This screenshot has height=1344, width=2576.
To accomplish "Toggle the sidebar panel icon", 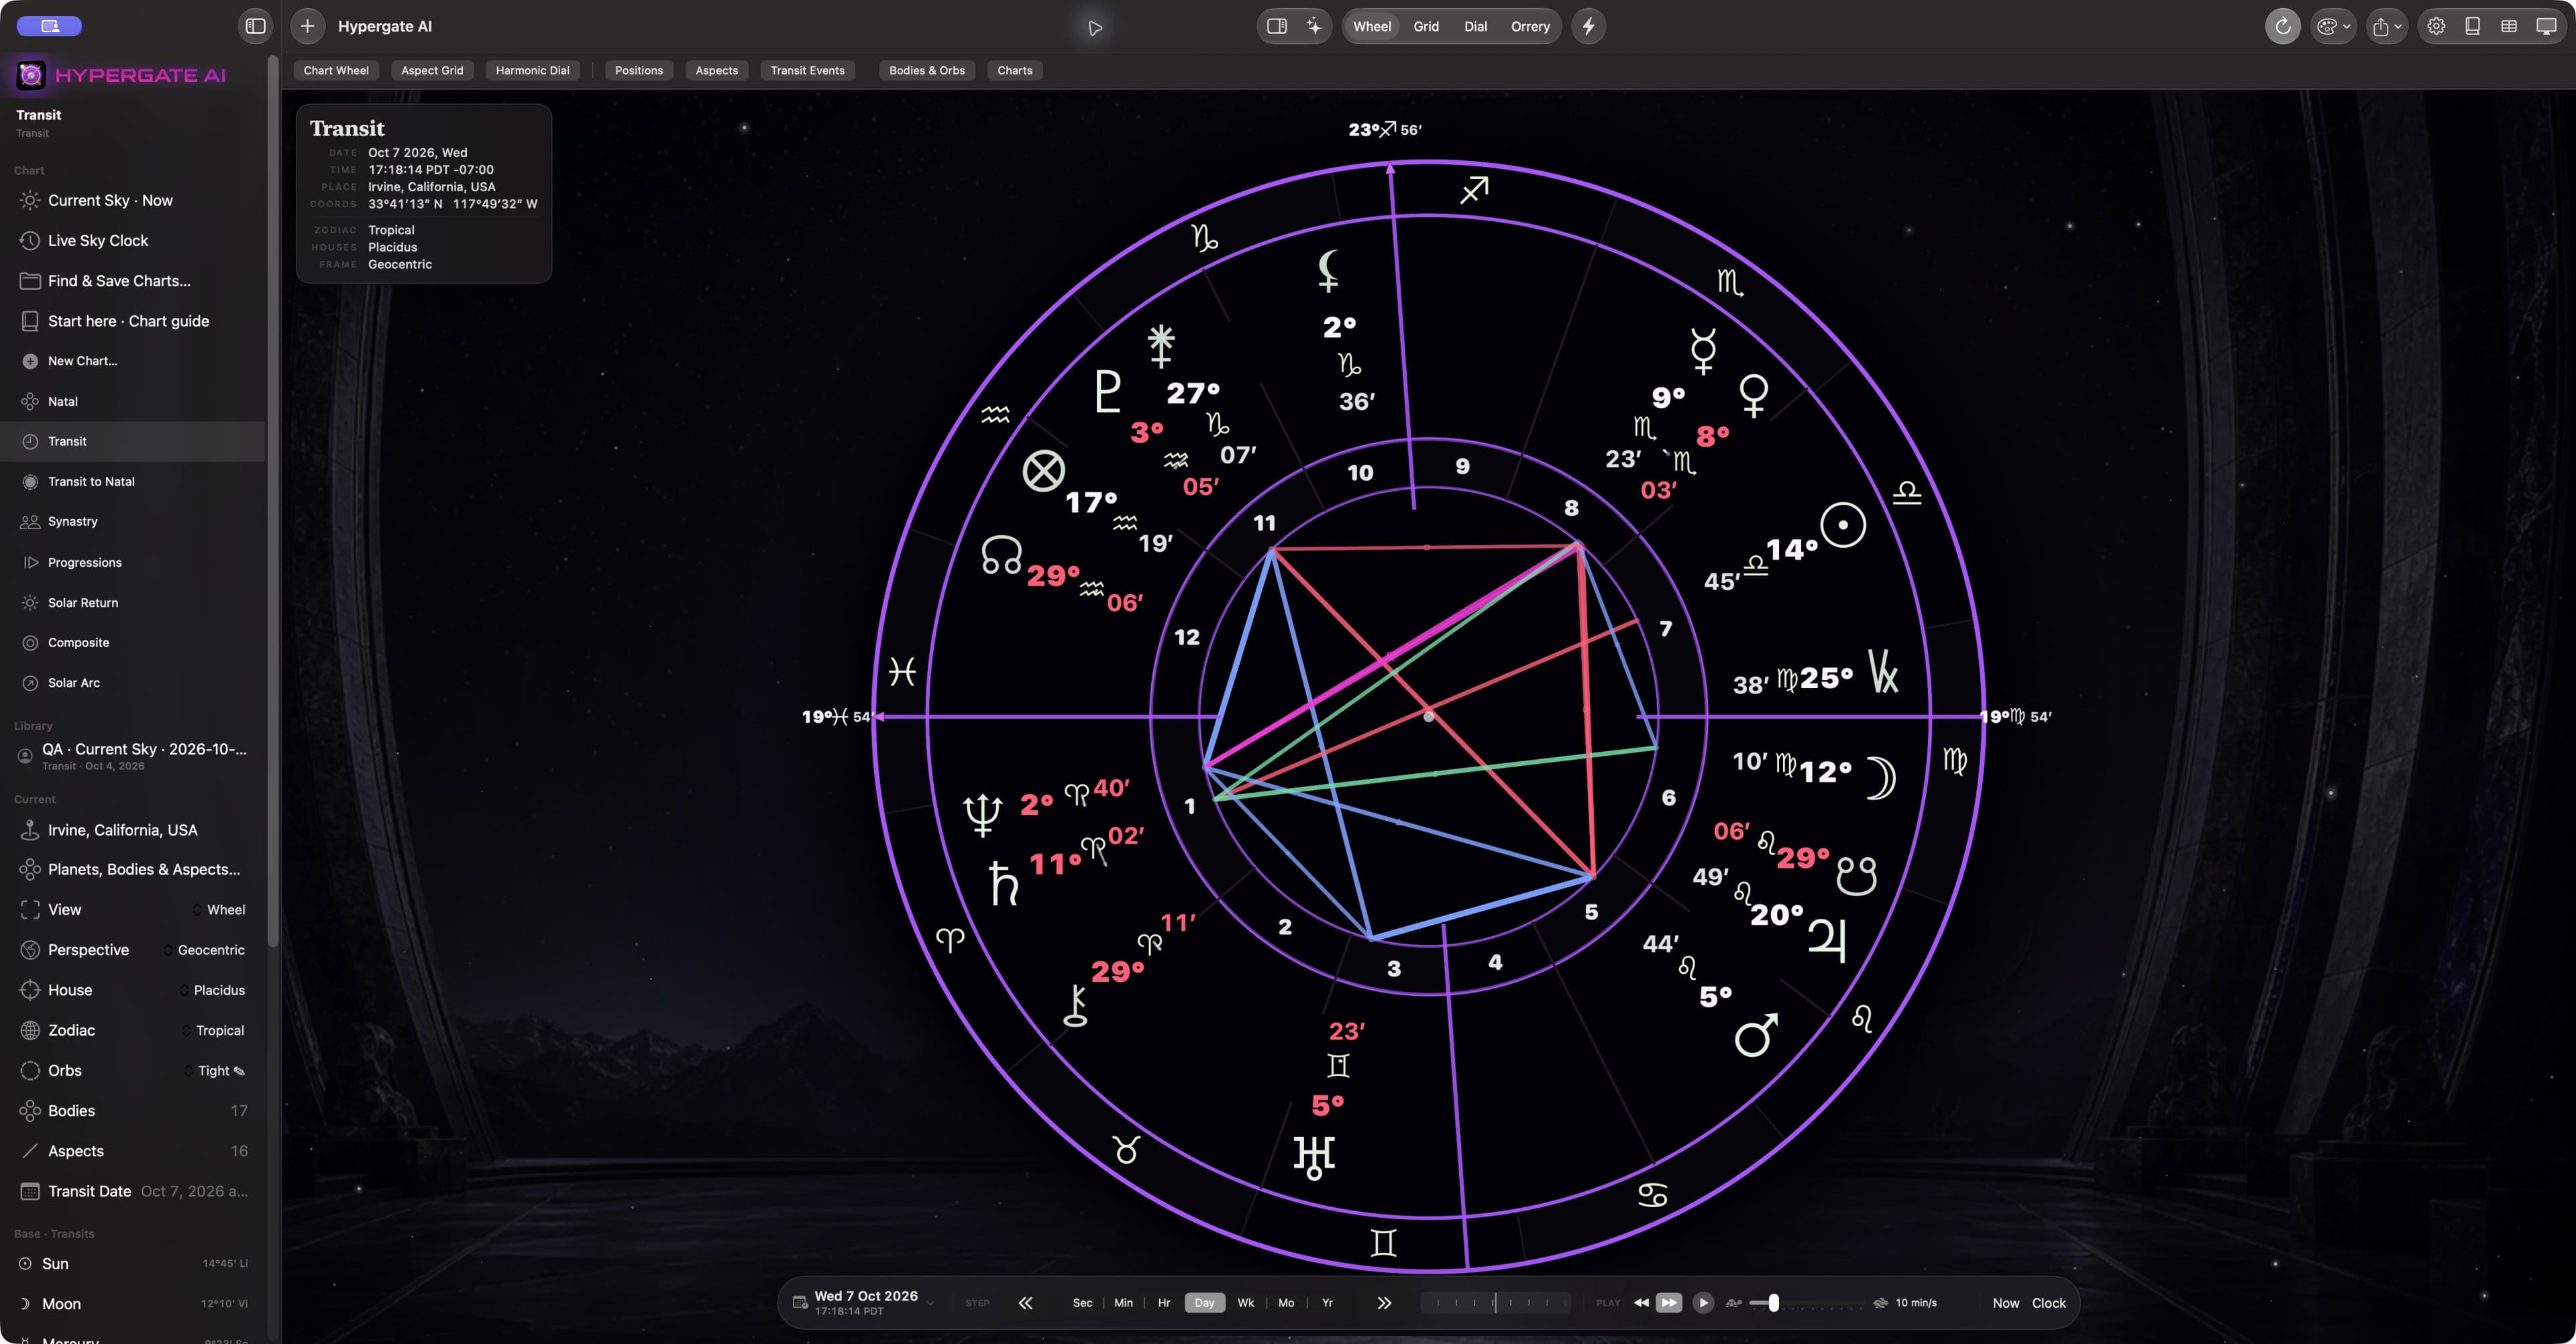I will click(255, 26).
